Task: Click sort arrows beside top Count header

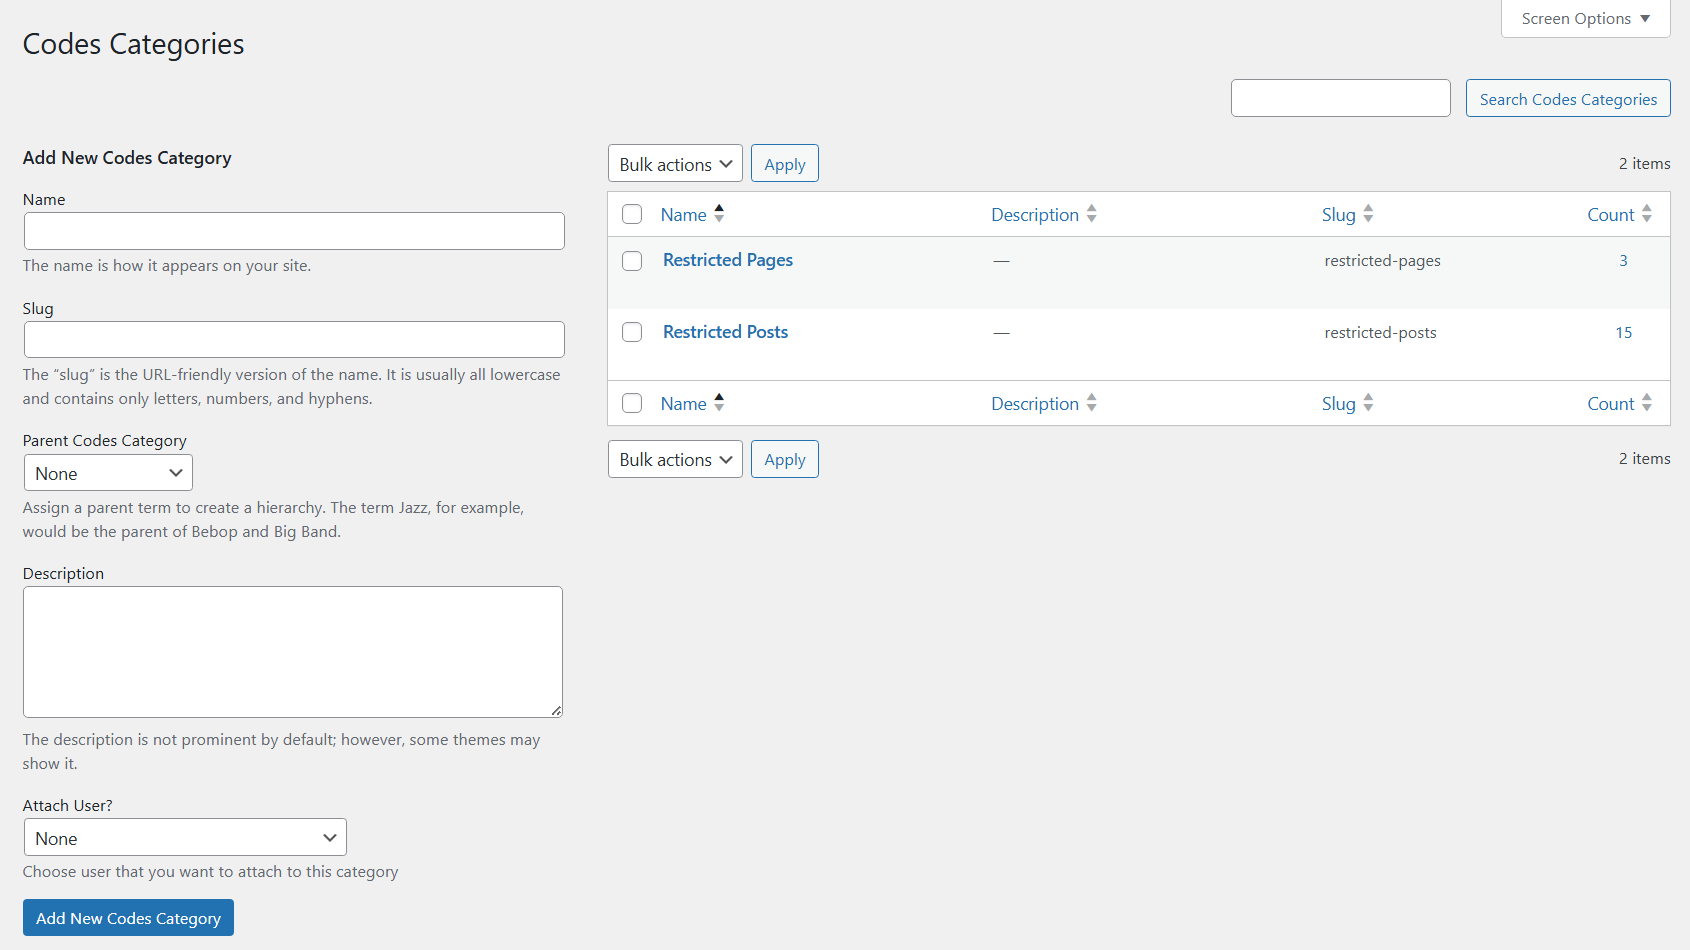Action: 1646,214
